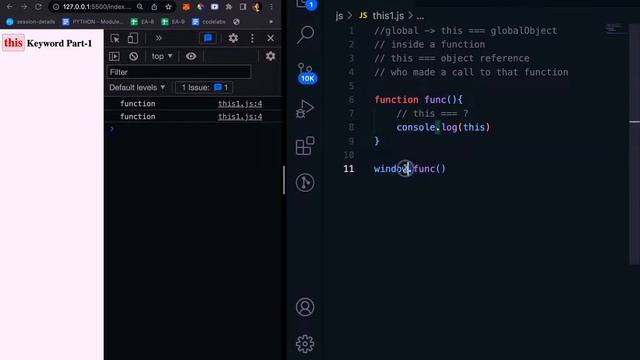Screen dimensions: 640x360
Task: Toggle the DevTools device toolbar
Action: click(132, 38)
